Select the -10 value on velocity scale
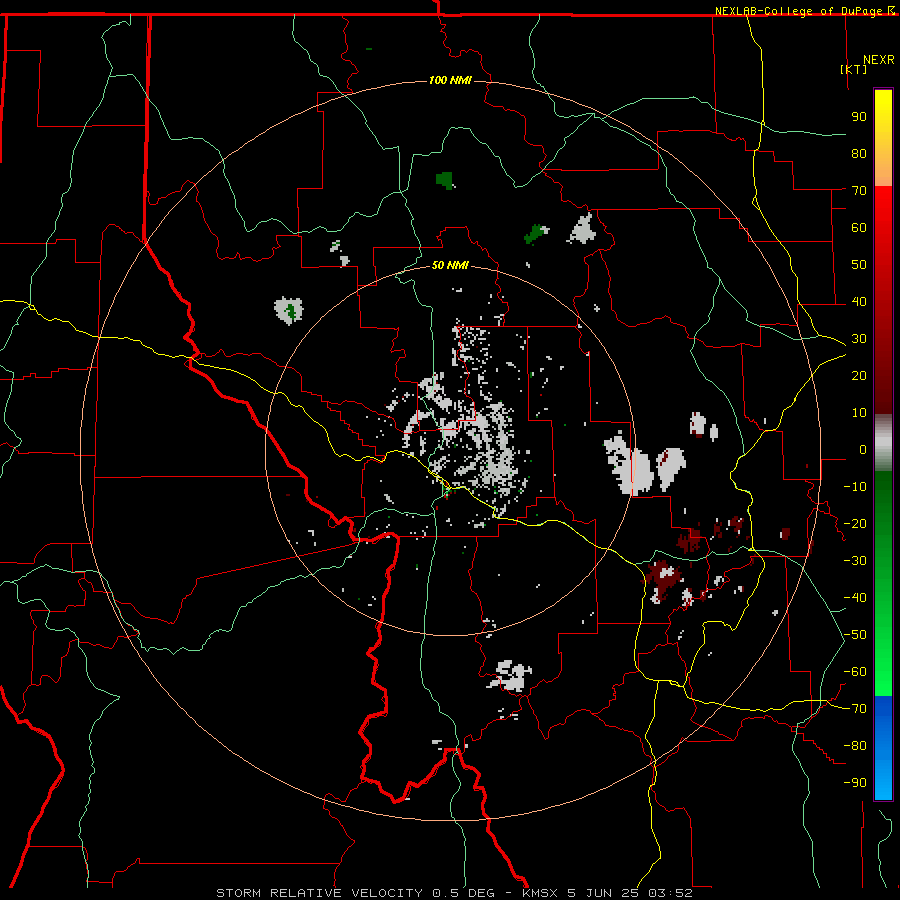The height and width of the screenshot is (900, 900). 855,487
